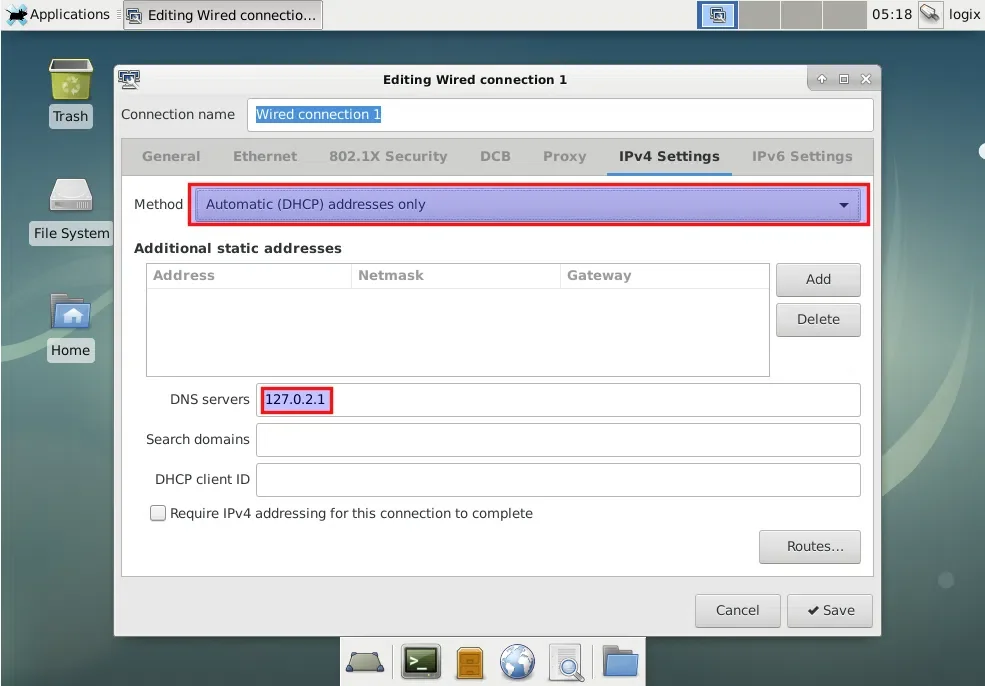Click the network icon in the dialog title bar
This screenshot has height=686, width=985.
click(129, 79)
